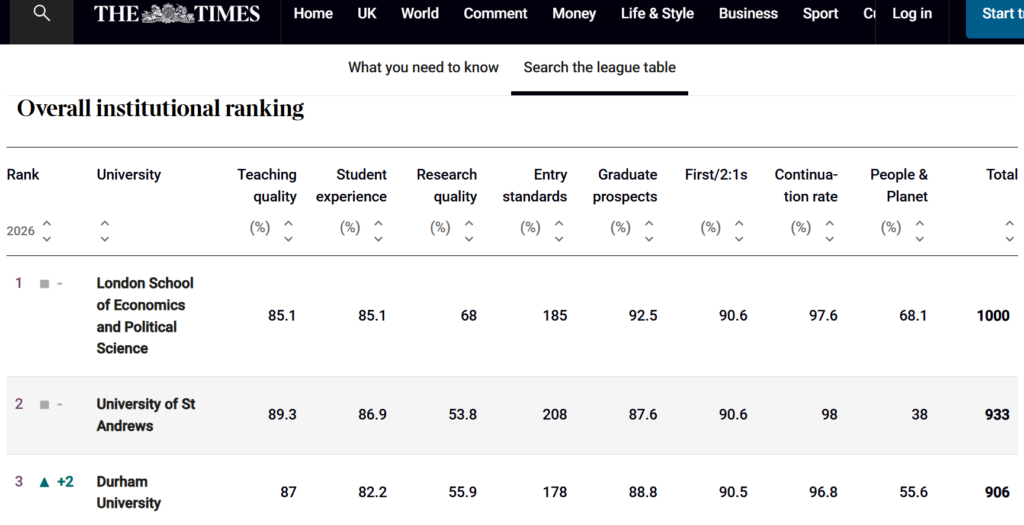The height and width of the screenshot is (525, 1024).
Task: Sort by Teaching quality arrows
Action: (288, 231)
